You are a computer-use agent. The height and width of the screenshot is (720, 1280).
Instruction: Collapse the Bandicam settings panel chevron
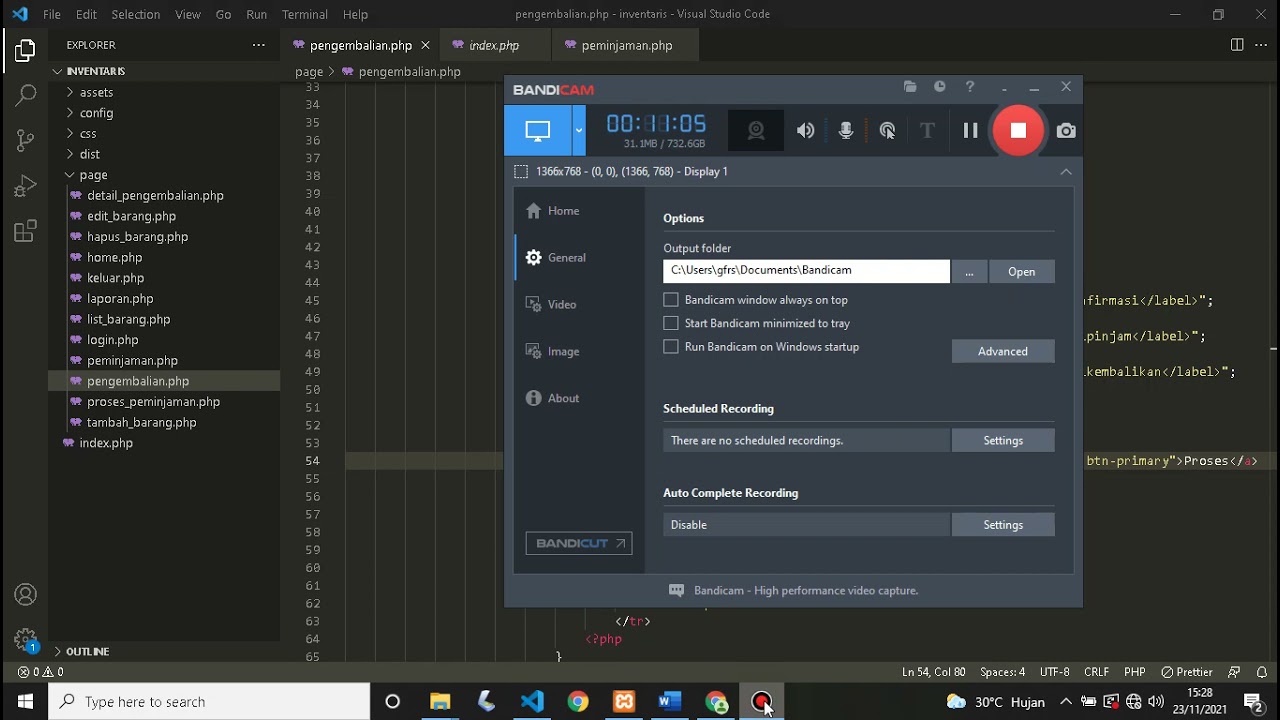1066,172
